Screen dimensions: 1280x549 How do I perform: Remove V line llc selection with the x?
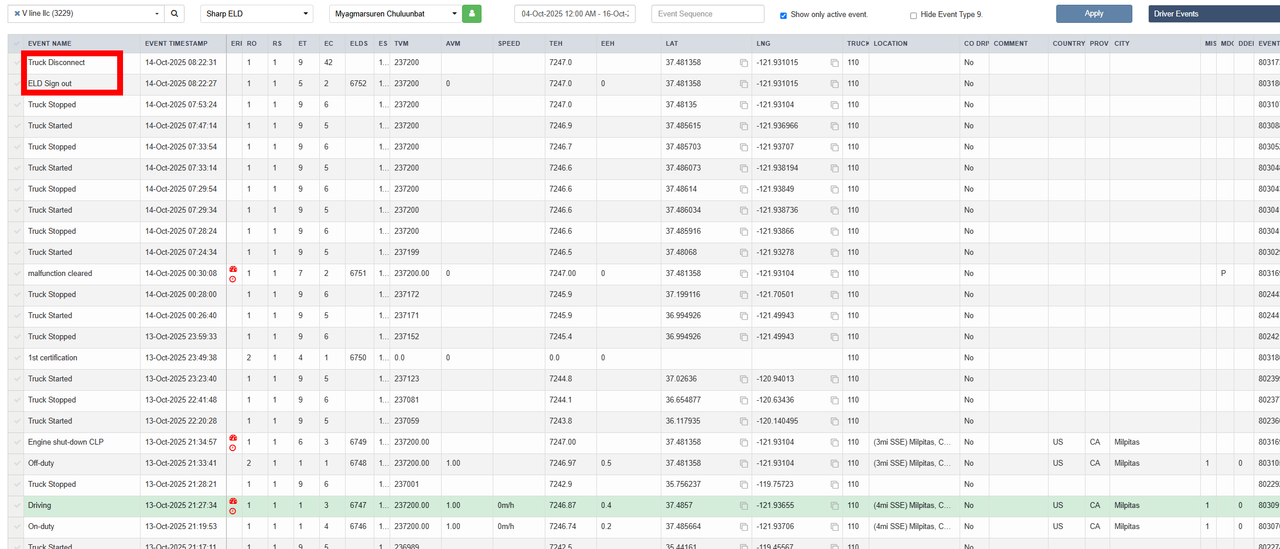point(17,14)
